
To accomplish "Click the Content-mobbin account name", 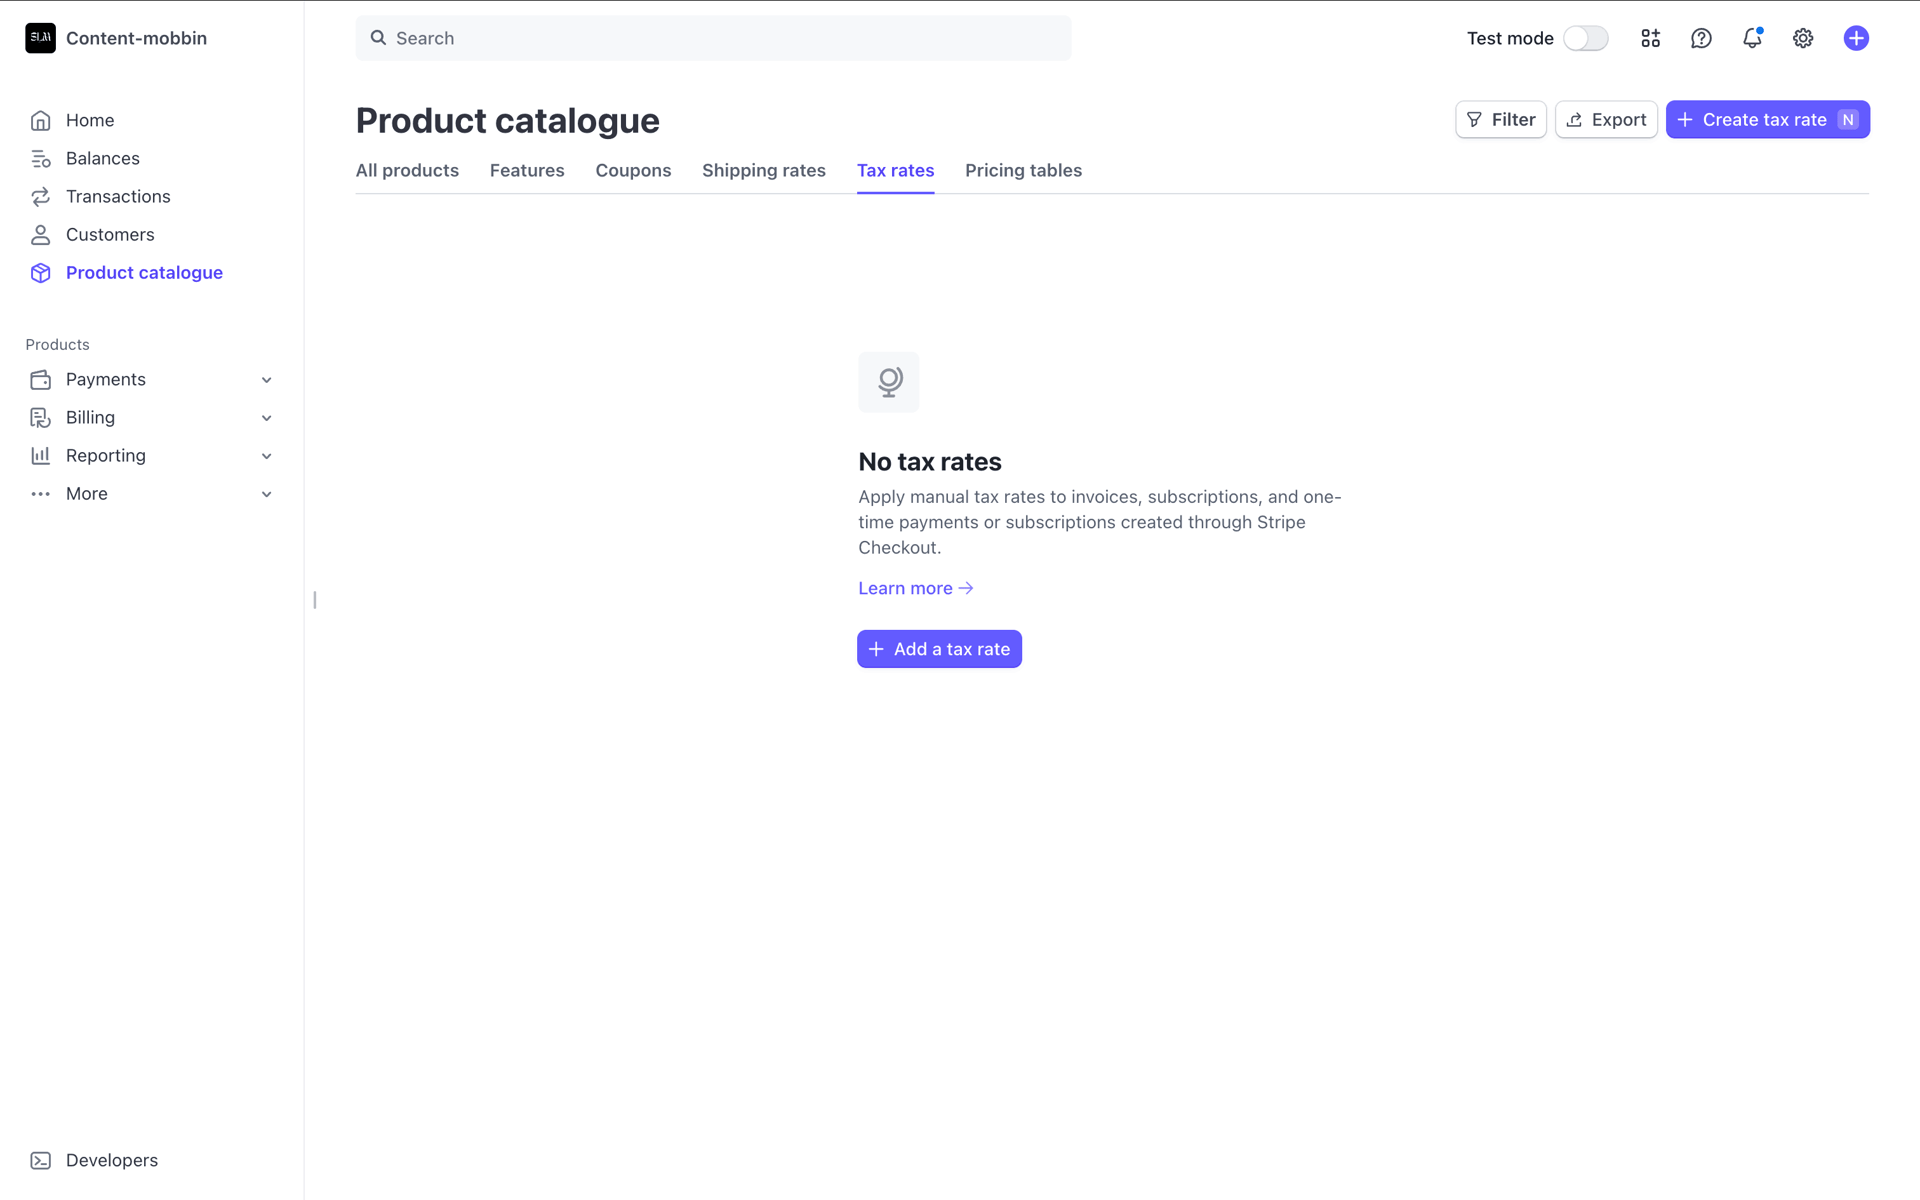I will (136, 38).
